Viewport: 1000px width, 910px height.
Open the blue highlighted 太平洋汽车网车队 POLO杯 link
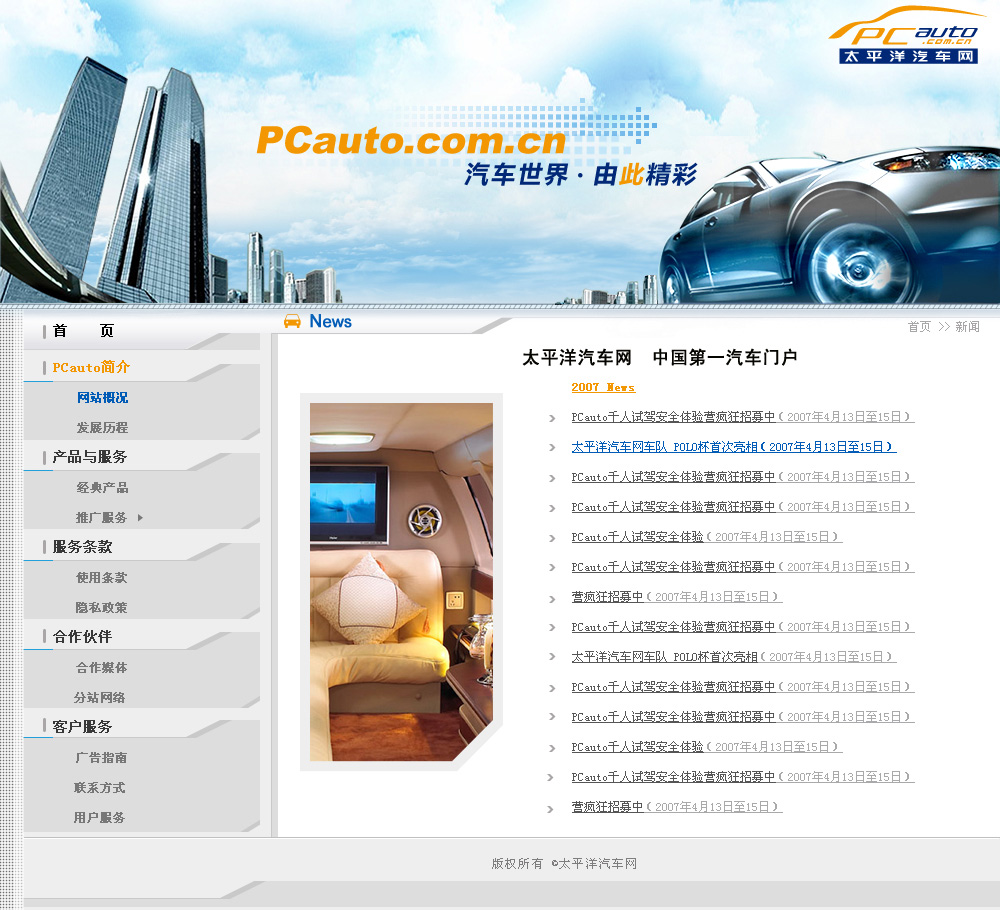tap(734, 447)
